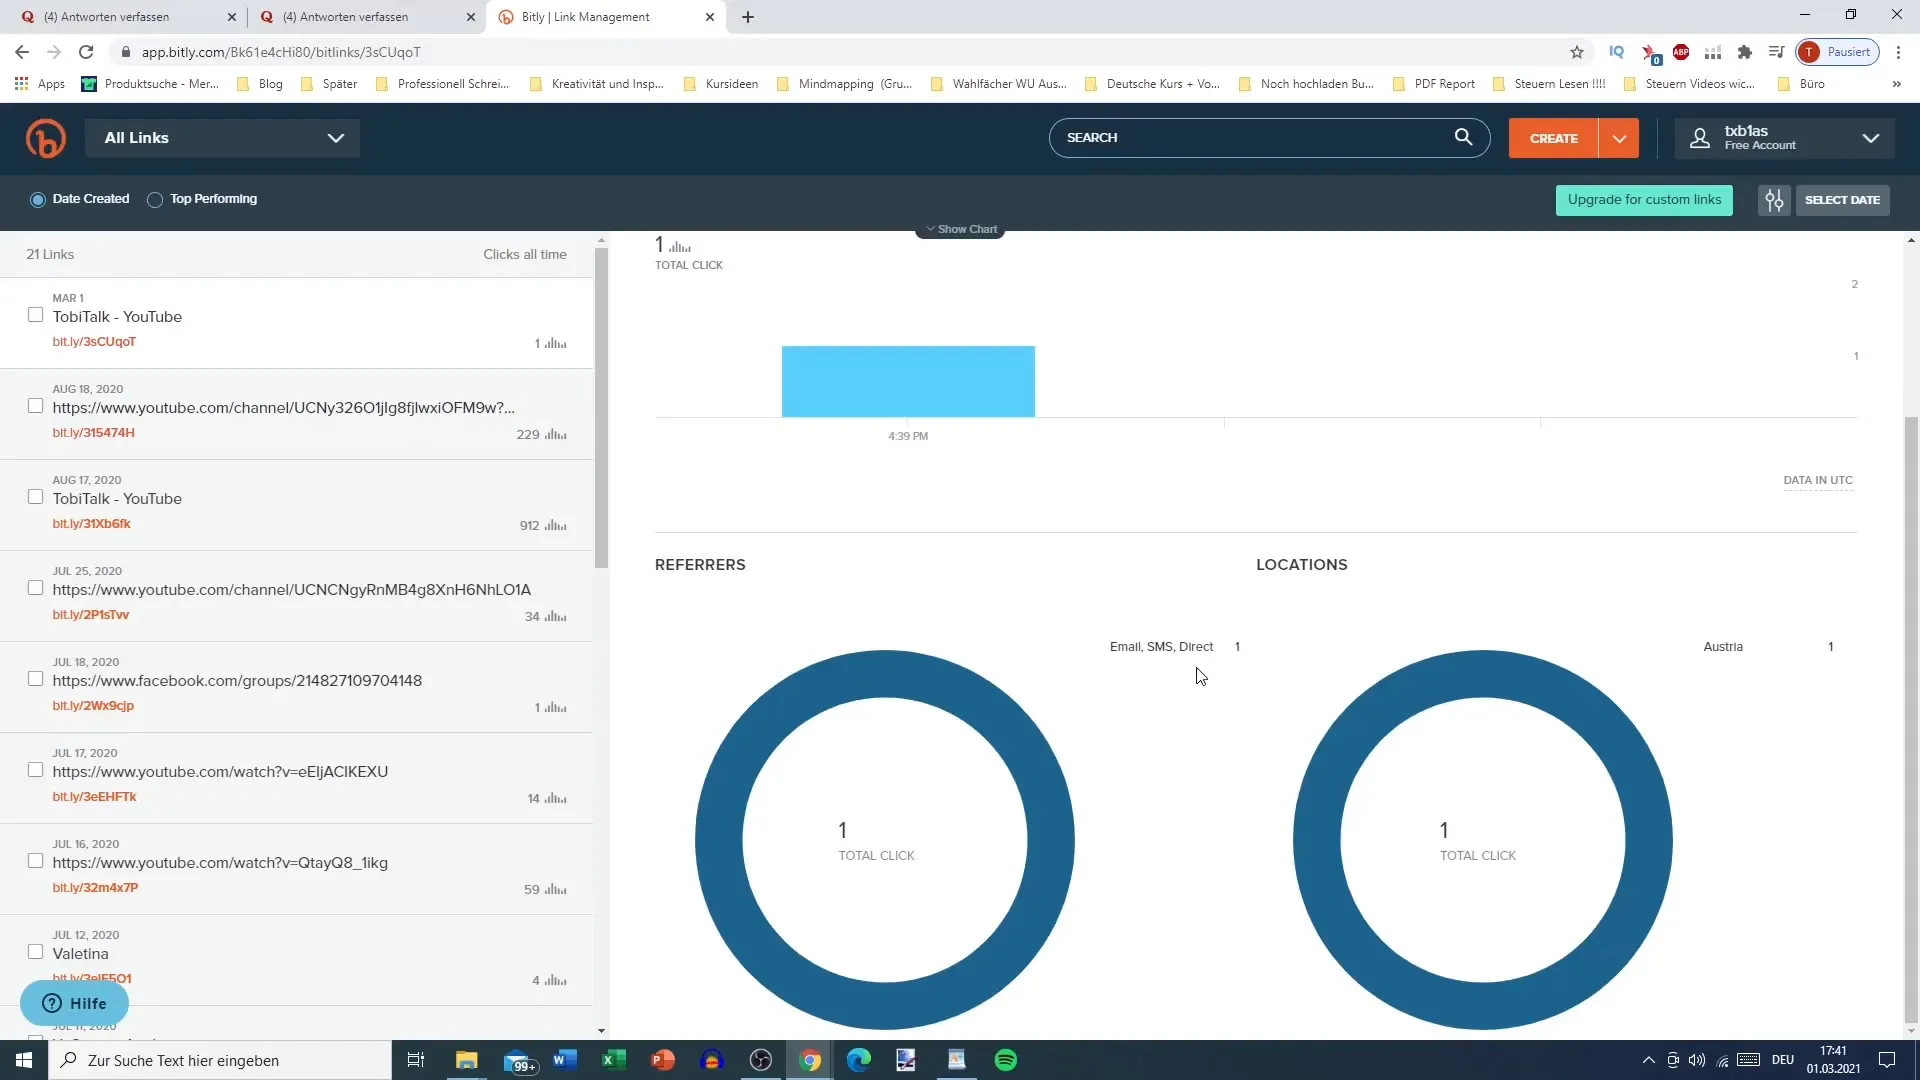This screenshot has height=1080, width=1920.
Task: Toggle the Date Created radio button
Action: point(38,198)
